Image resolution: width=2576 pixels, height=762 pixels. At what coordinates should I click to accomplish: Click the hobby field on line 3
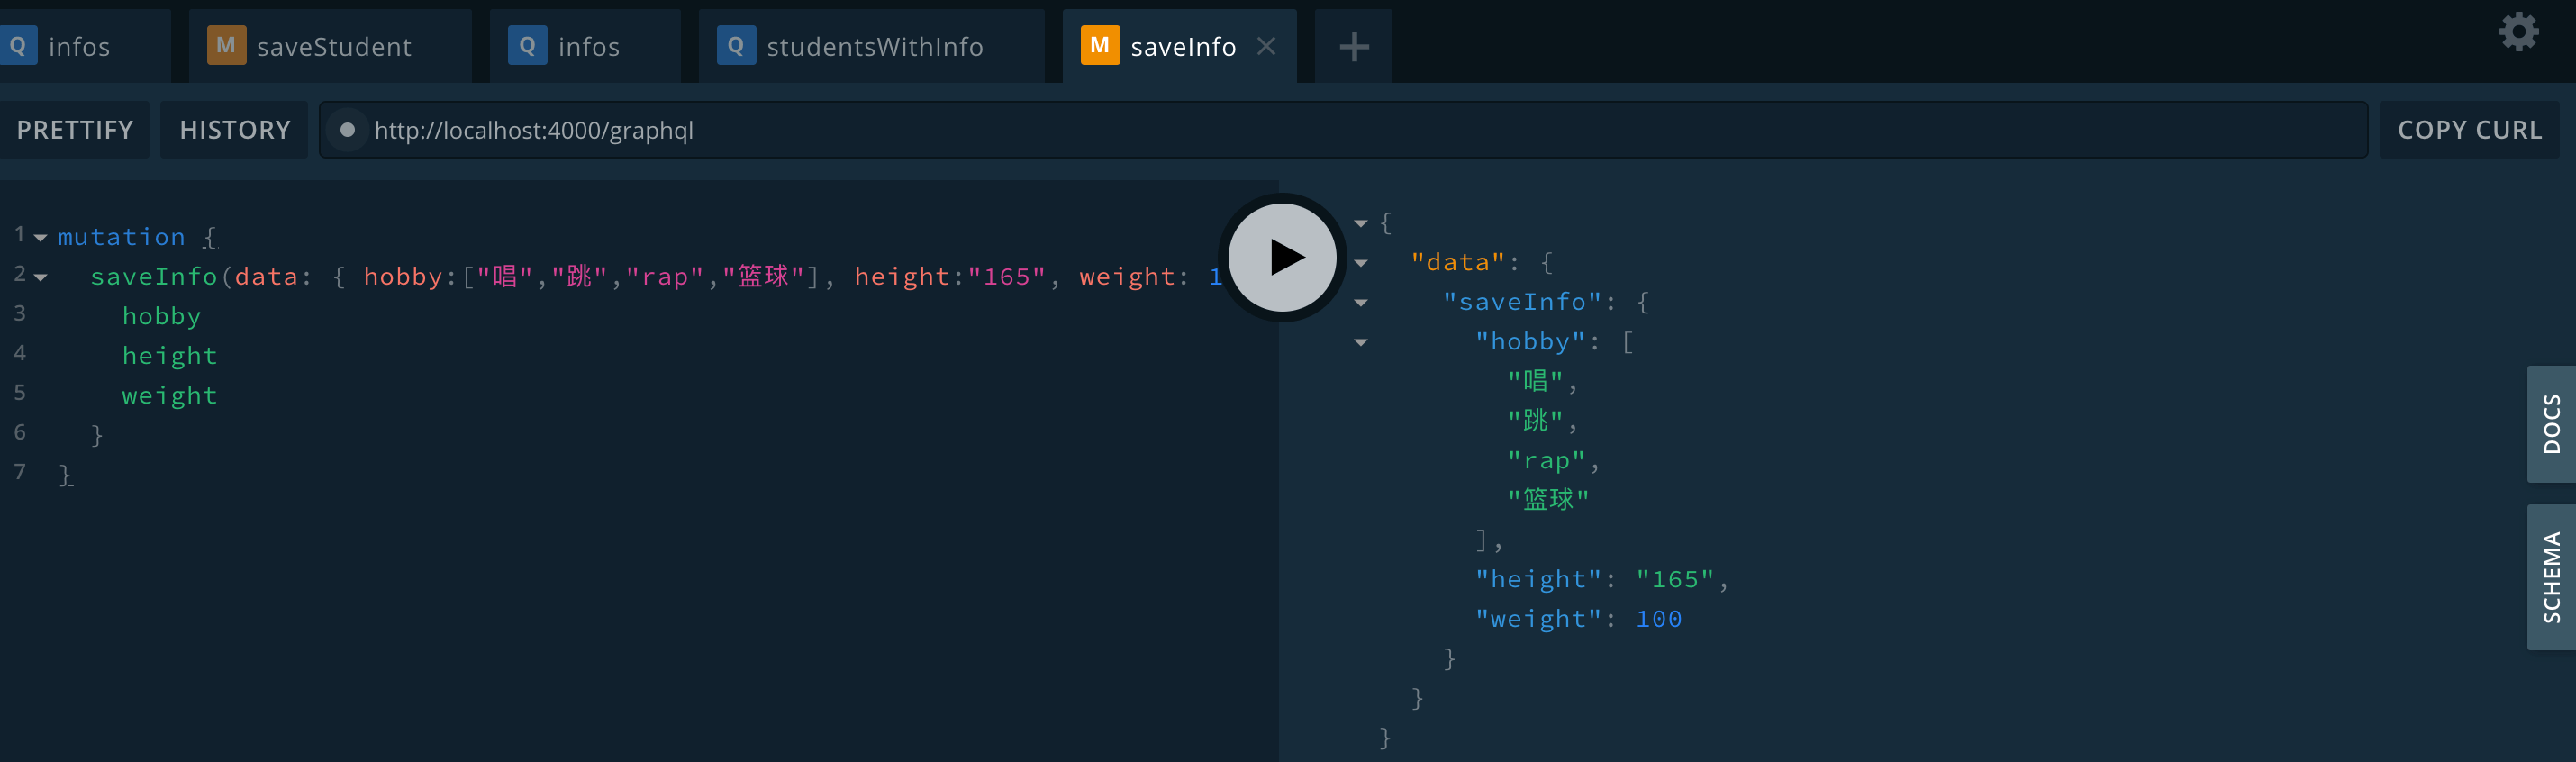pos(161,316)
